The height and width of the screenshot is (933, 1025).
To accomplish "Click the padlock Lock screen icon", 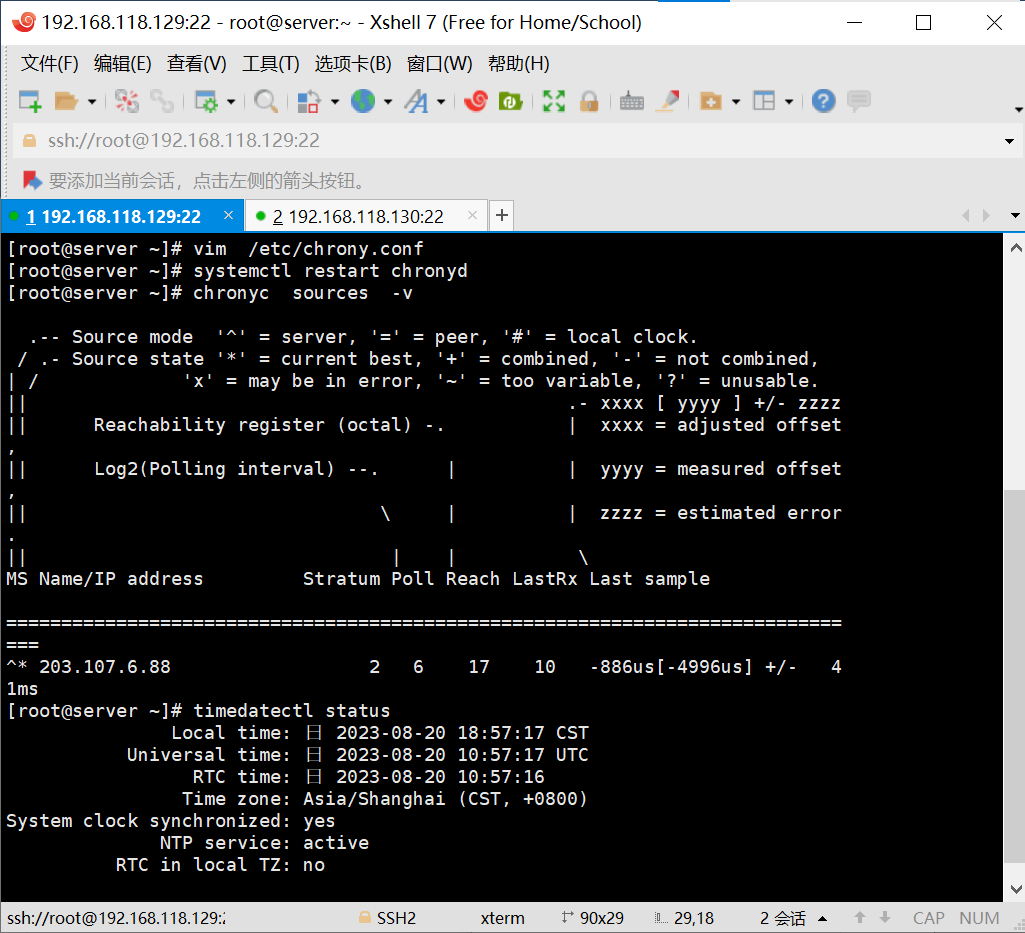I will pos(589,101).
